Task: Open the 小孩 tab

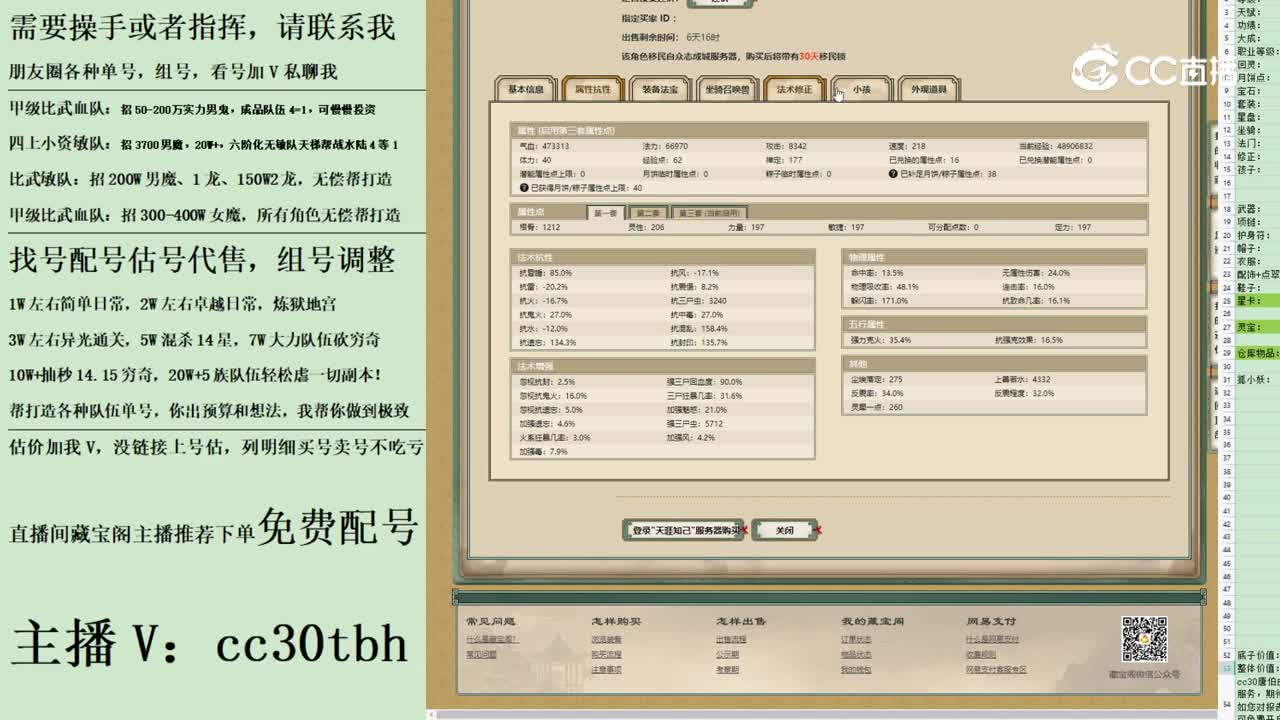Action: coord(860,89)
